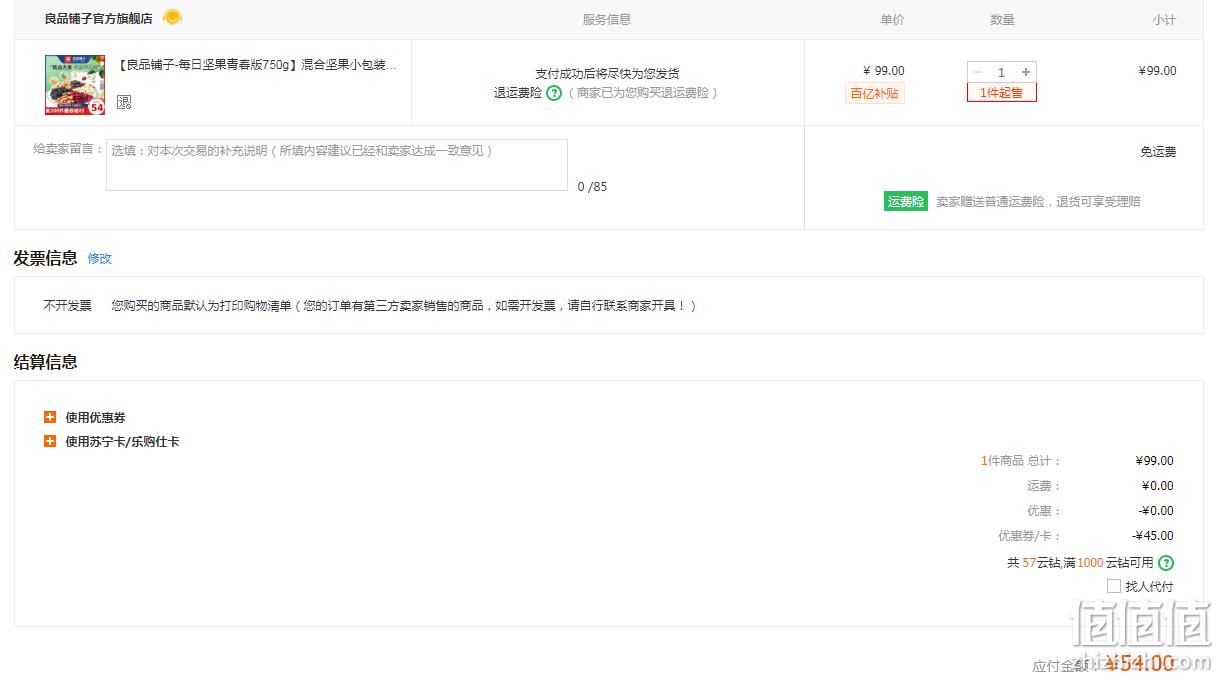
Task: Click the green 运费险 badge
Action: 906,201
